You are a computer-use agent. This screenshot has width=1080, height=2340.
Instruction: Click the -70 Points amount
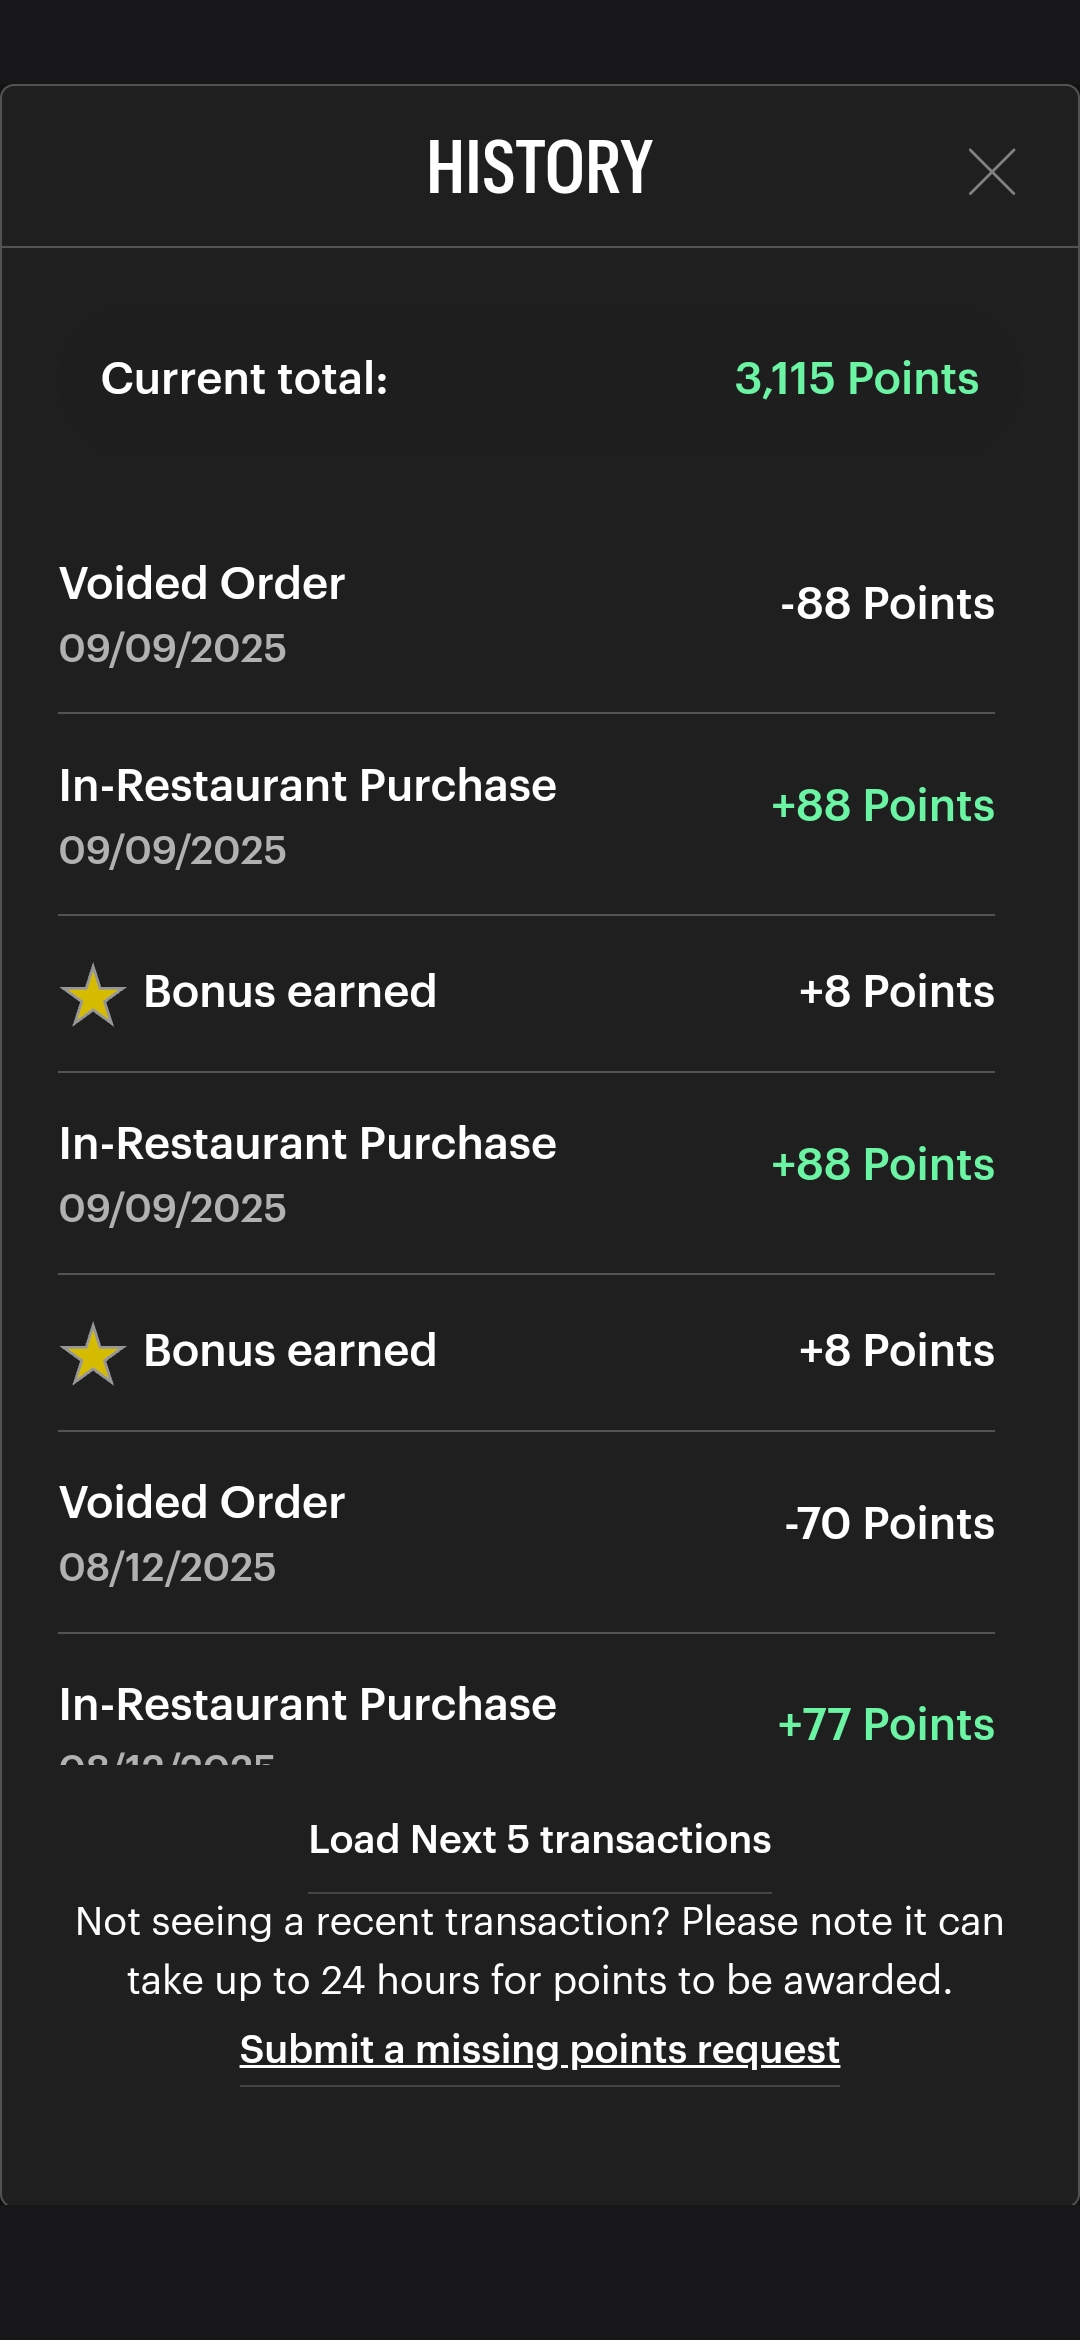(889, 1524)
